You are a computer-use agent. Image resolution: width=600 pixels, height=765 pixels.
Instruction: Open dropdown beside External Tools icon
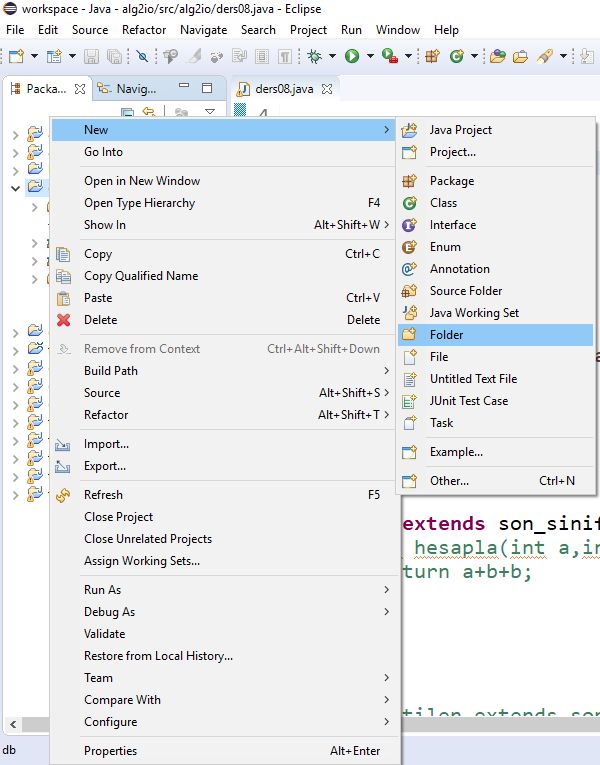[408, 57]
